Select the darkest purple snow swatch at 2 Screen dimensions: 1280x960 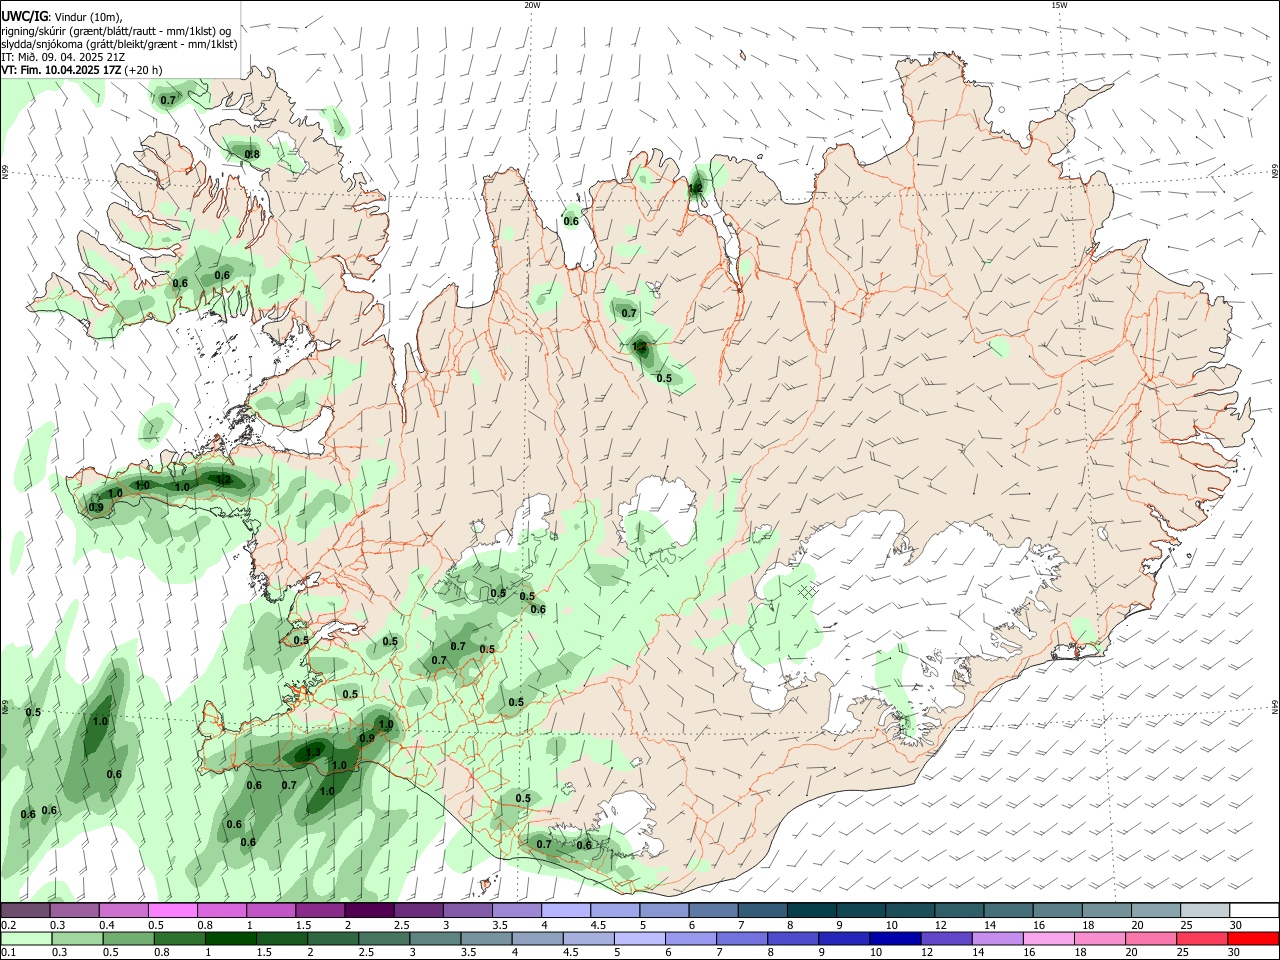[x=369, y=911]
